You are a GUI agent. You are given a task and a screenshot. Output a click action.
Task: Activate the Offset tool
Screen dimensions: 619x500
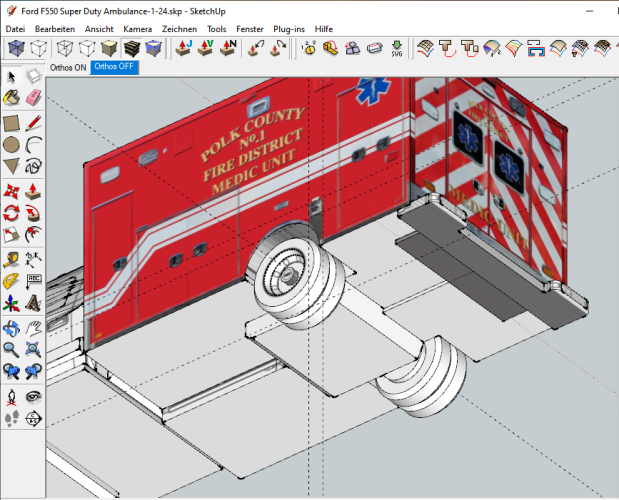point(34,234)
